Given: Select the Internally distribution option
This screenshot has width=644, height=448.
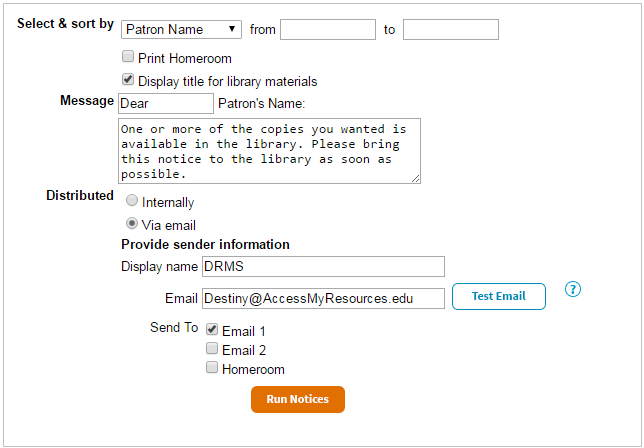Looking at the screenshot, I should coord(132,201).
